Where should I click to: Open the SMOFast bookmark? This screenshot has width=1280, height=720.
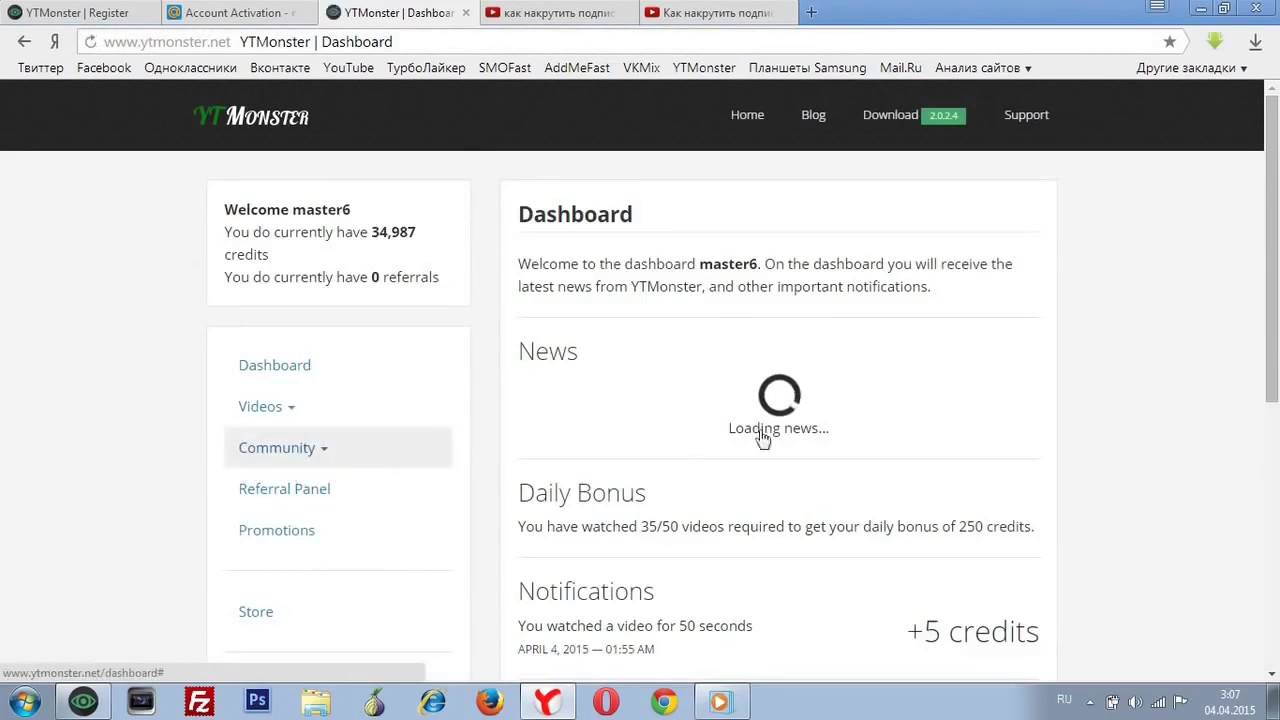click(505, 68)
